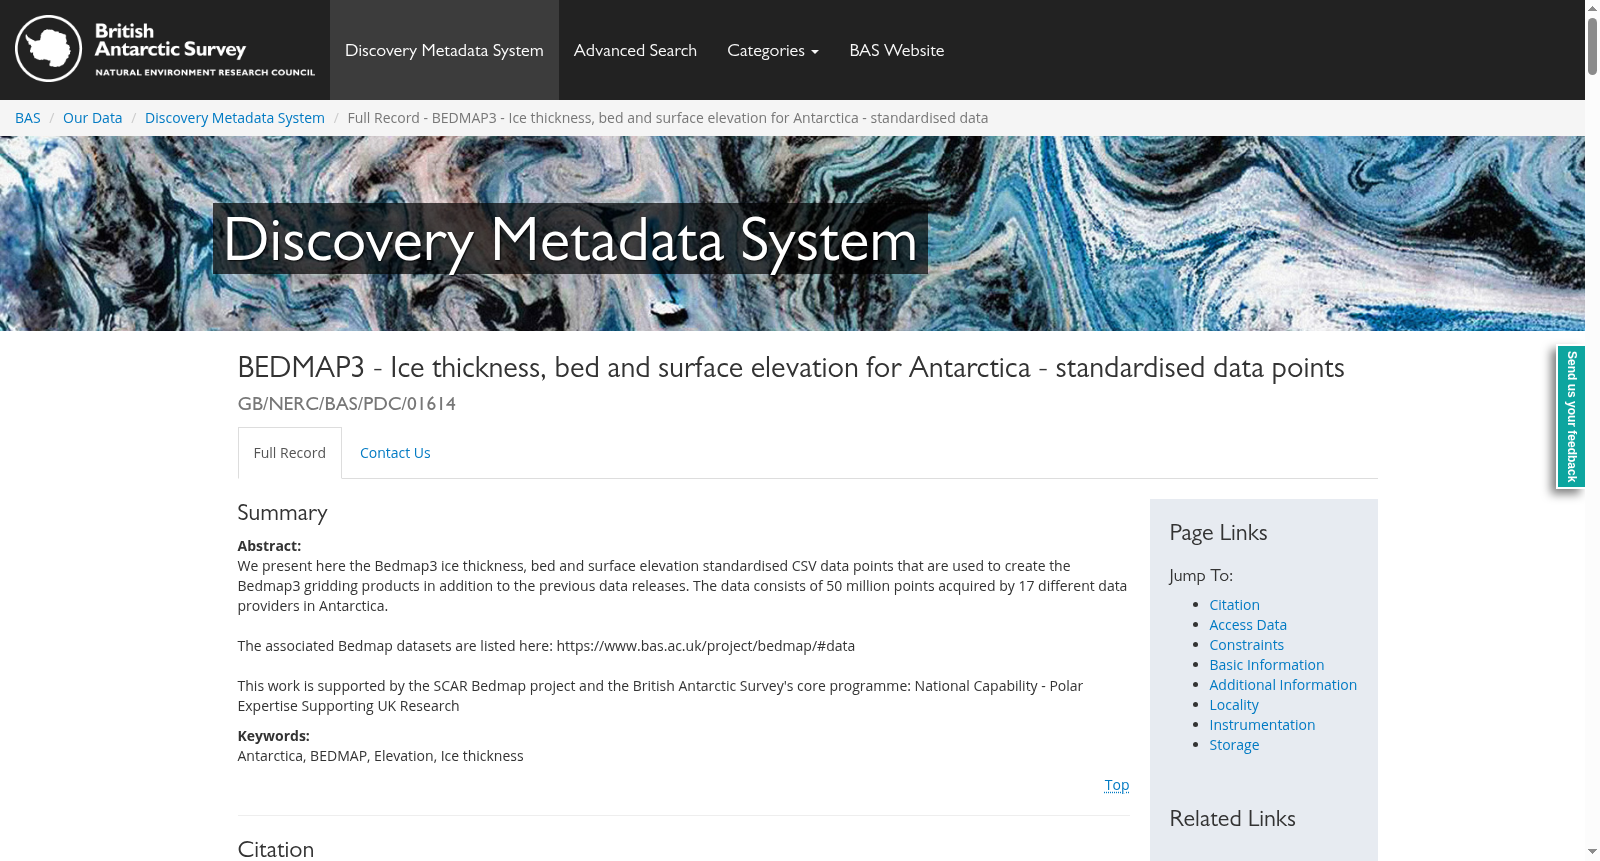The width and height of the screenshot is (1600, 861).
Task: Open the Discovery Metadata System nav item
Action: (x=444, y=50)
